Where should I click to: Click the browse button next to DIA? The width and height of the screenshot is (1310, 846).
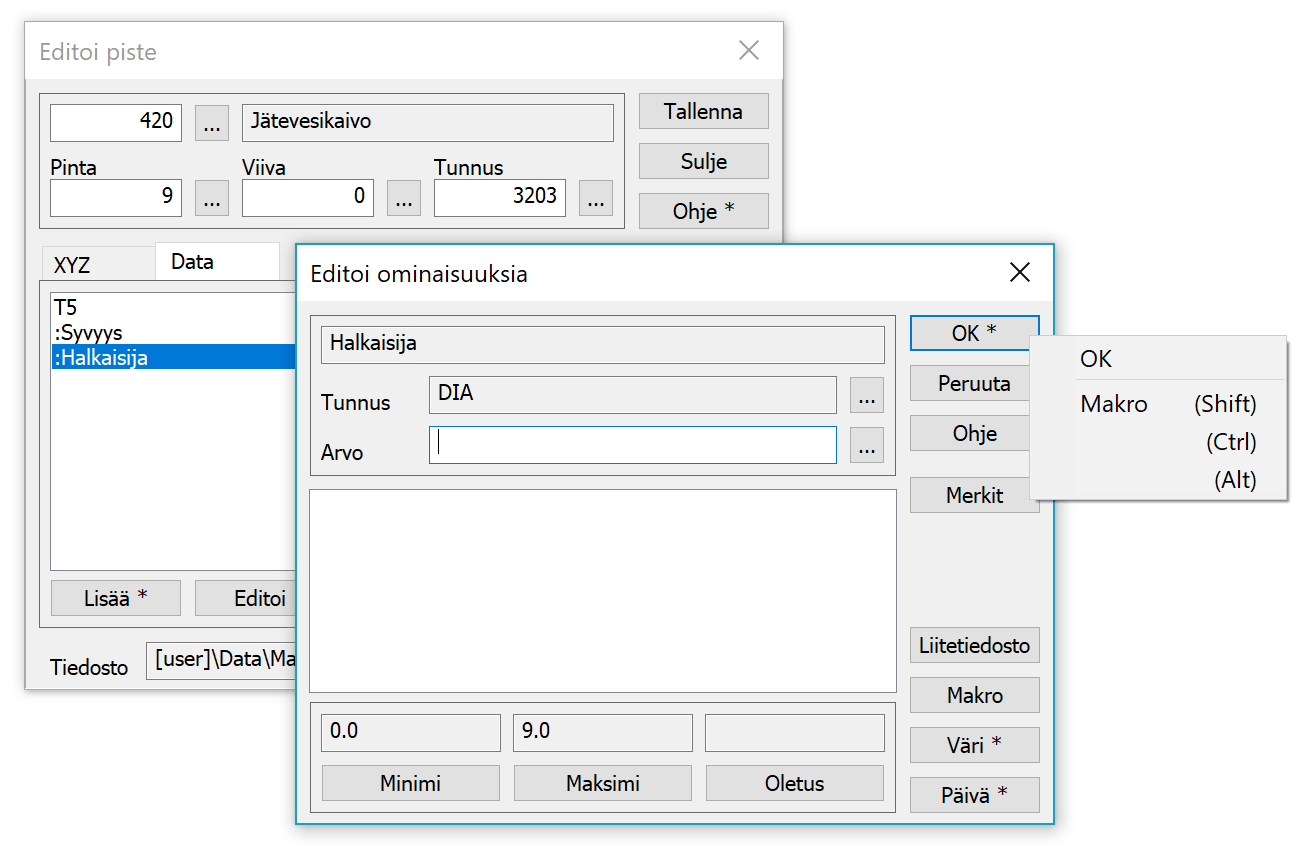pyautogui.click(x=867, y=396)
